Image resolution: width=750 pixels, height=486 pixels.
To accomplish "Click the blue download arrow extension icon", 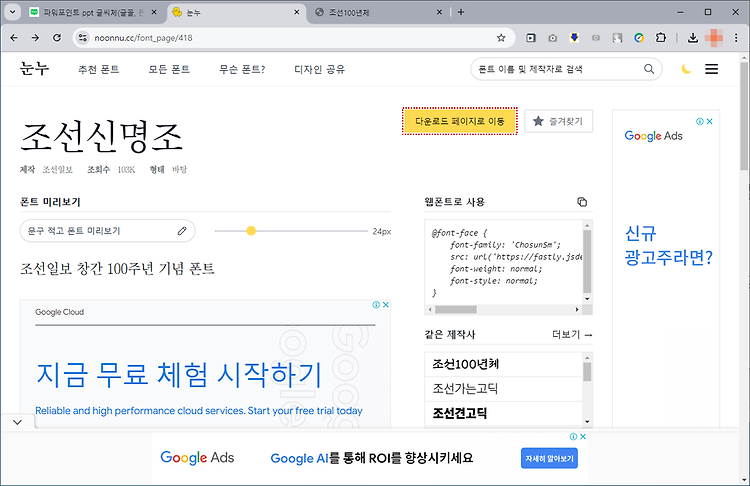I will tap(574, 38).
